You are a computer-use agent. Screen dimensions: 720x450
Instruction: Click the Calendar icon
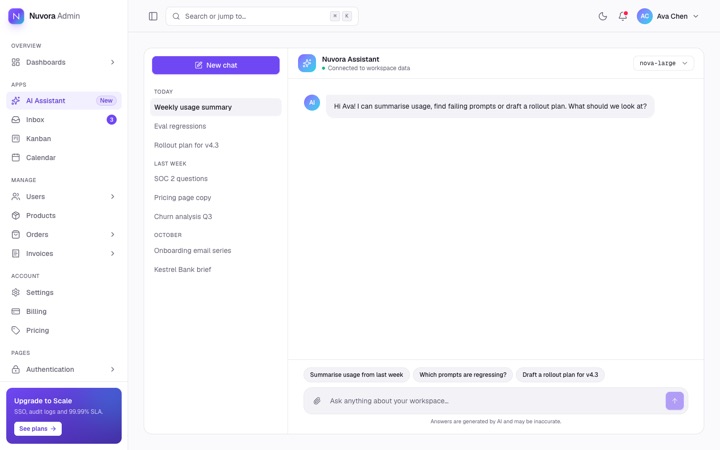click(x=16, y=158)
